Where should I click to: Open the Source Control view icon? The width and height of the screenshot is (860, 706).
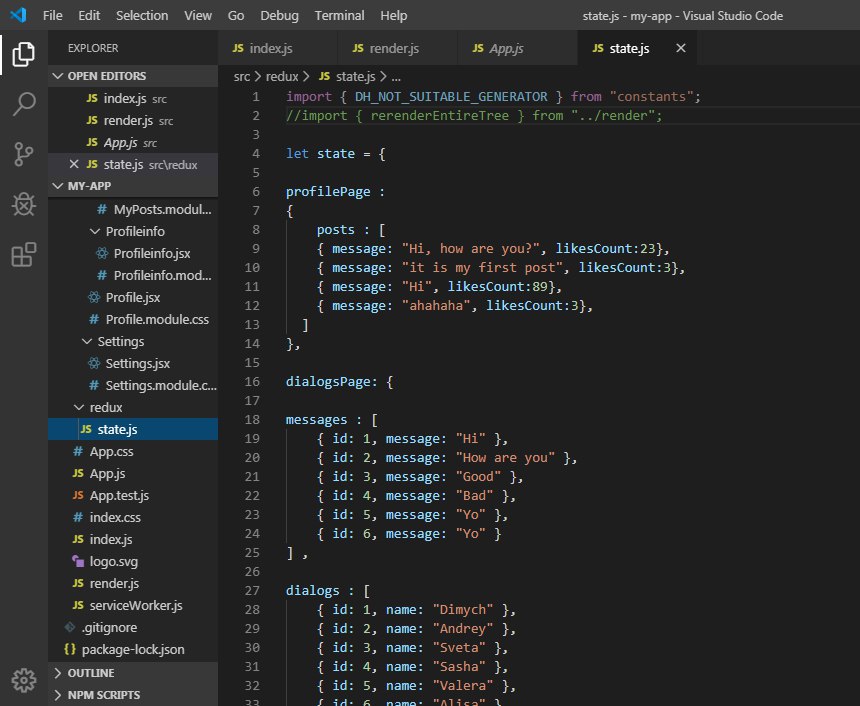point(23,154)
